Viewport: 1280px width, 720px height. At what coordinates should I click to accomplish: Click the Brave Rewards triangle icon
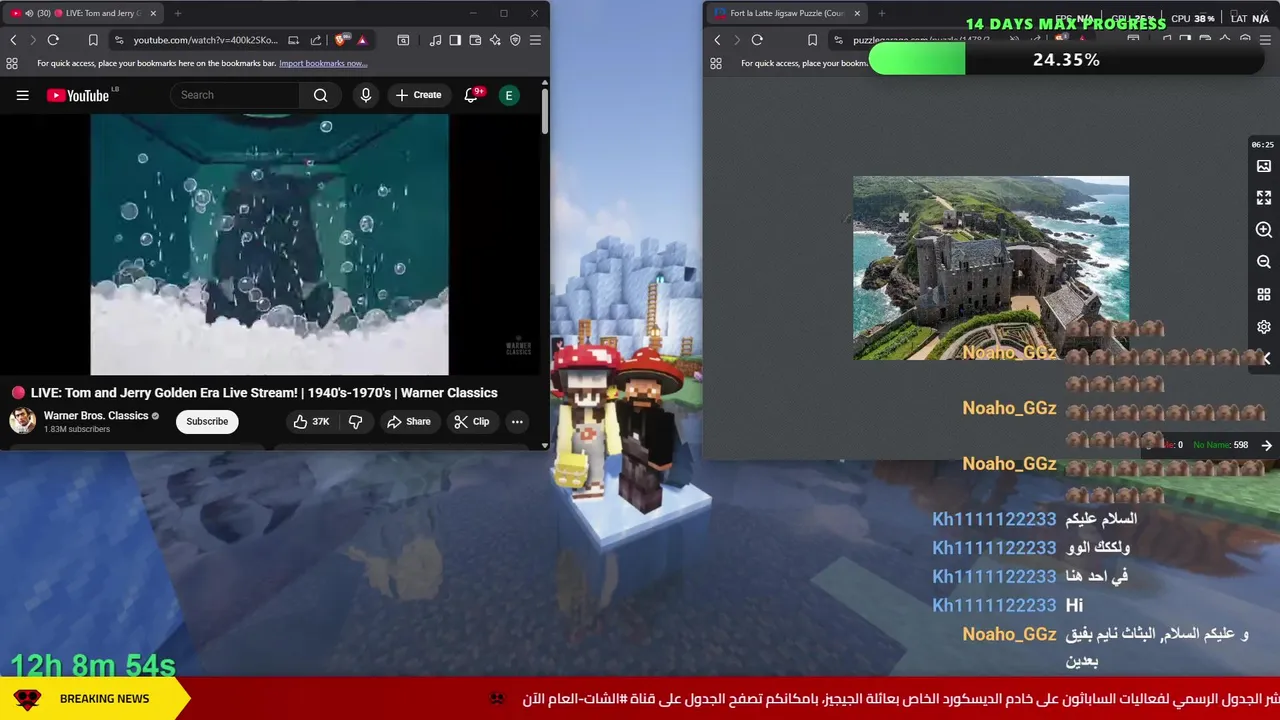362,40
